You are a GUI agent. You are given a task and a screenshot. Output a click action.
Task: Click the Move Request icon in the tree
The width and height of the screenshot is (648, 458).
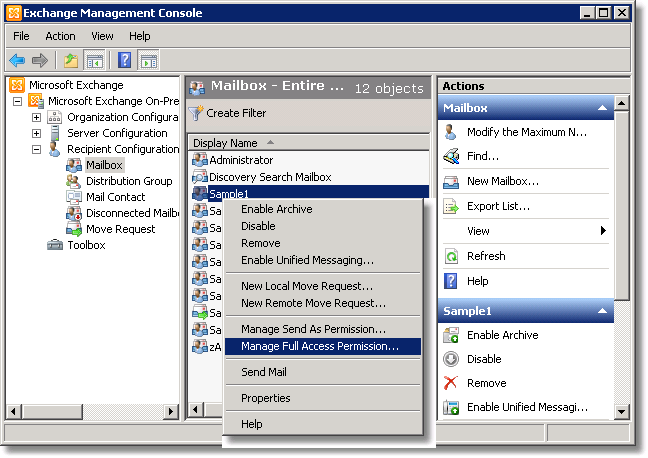74,229
